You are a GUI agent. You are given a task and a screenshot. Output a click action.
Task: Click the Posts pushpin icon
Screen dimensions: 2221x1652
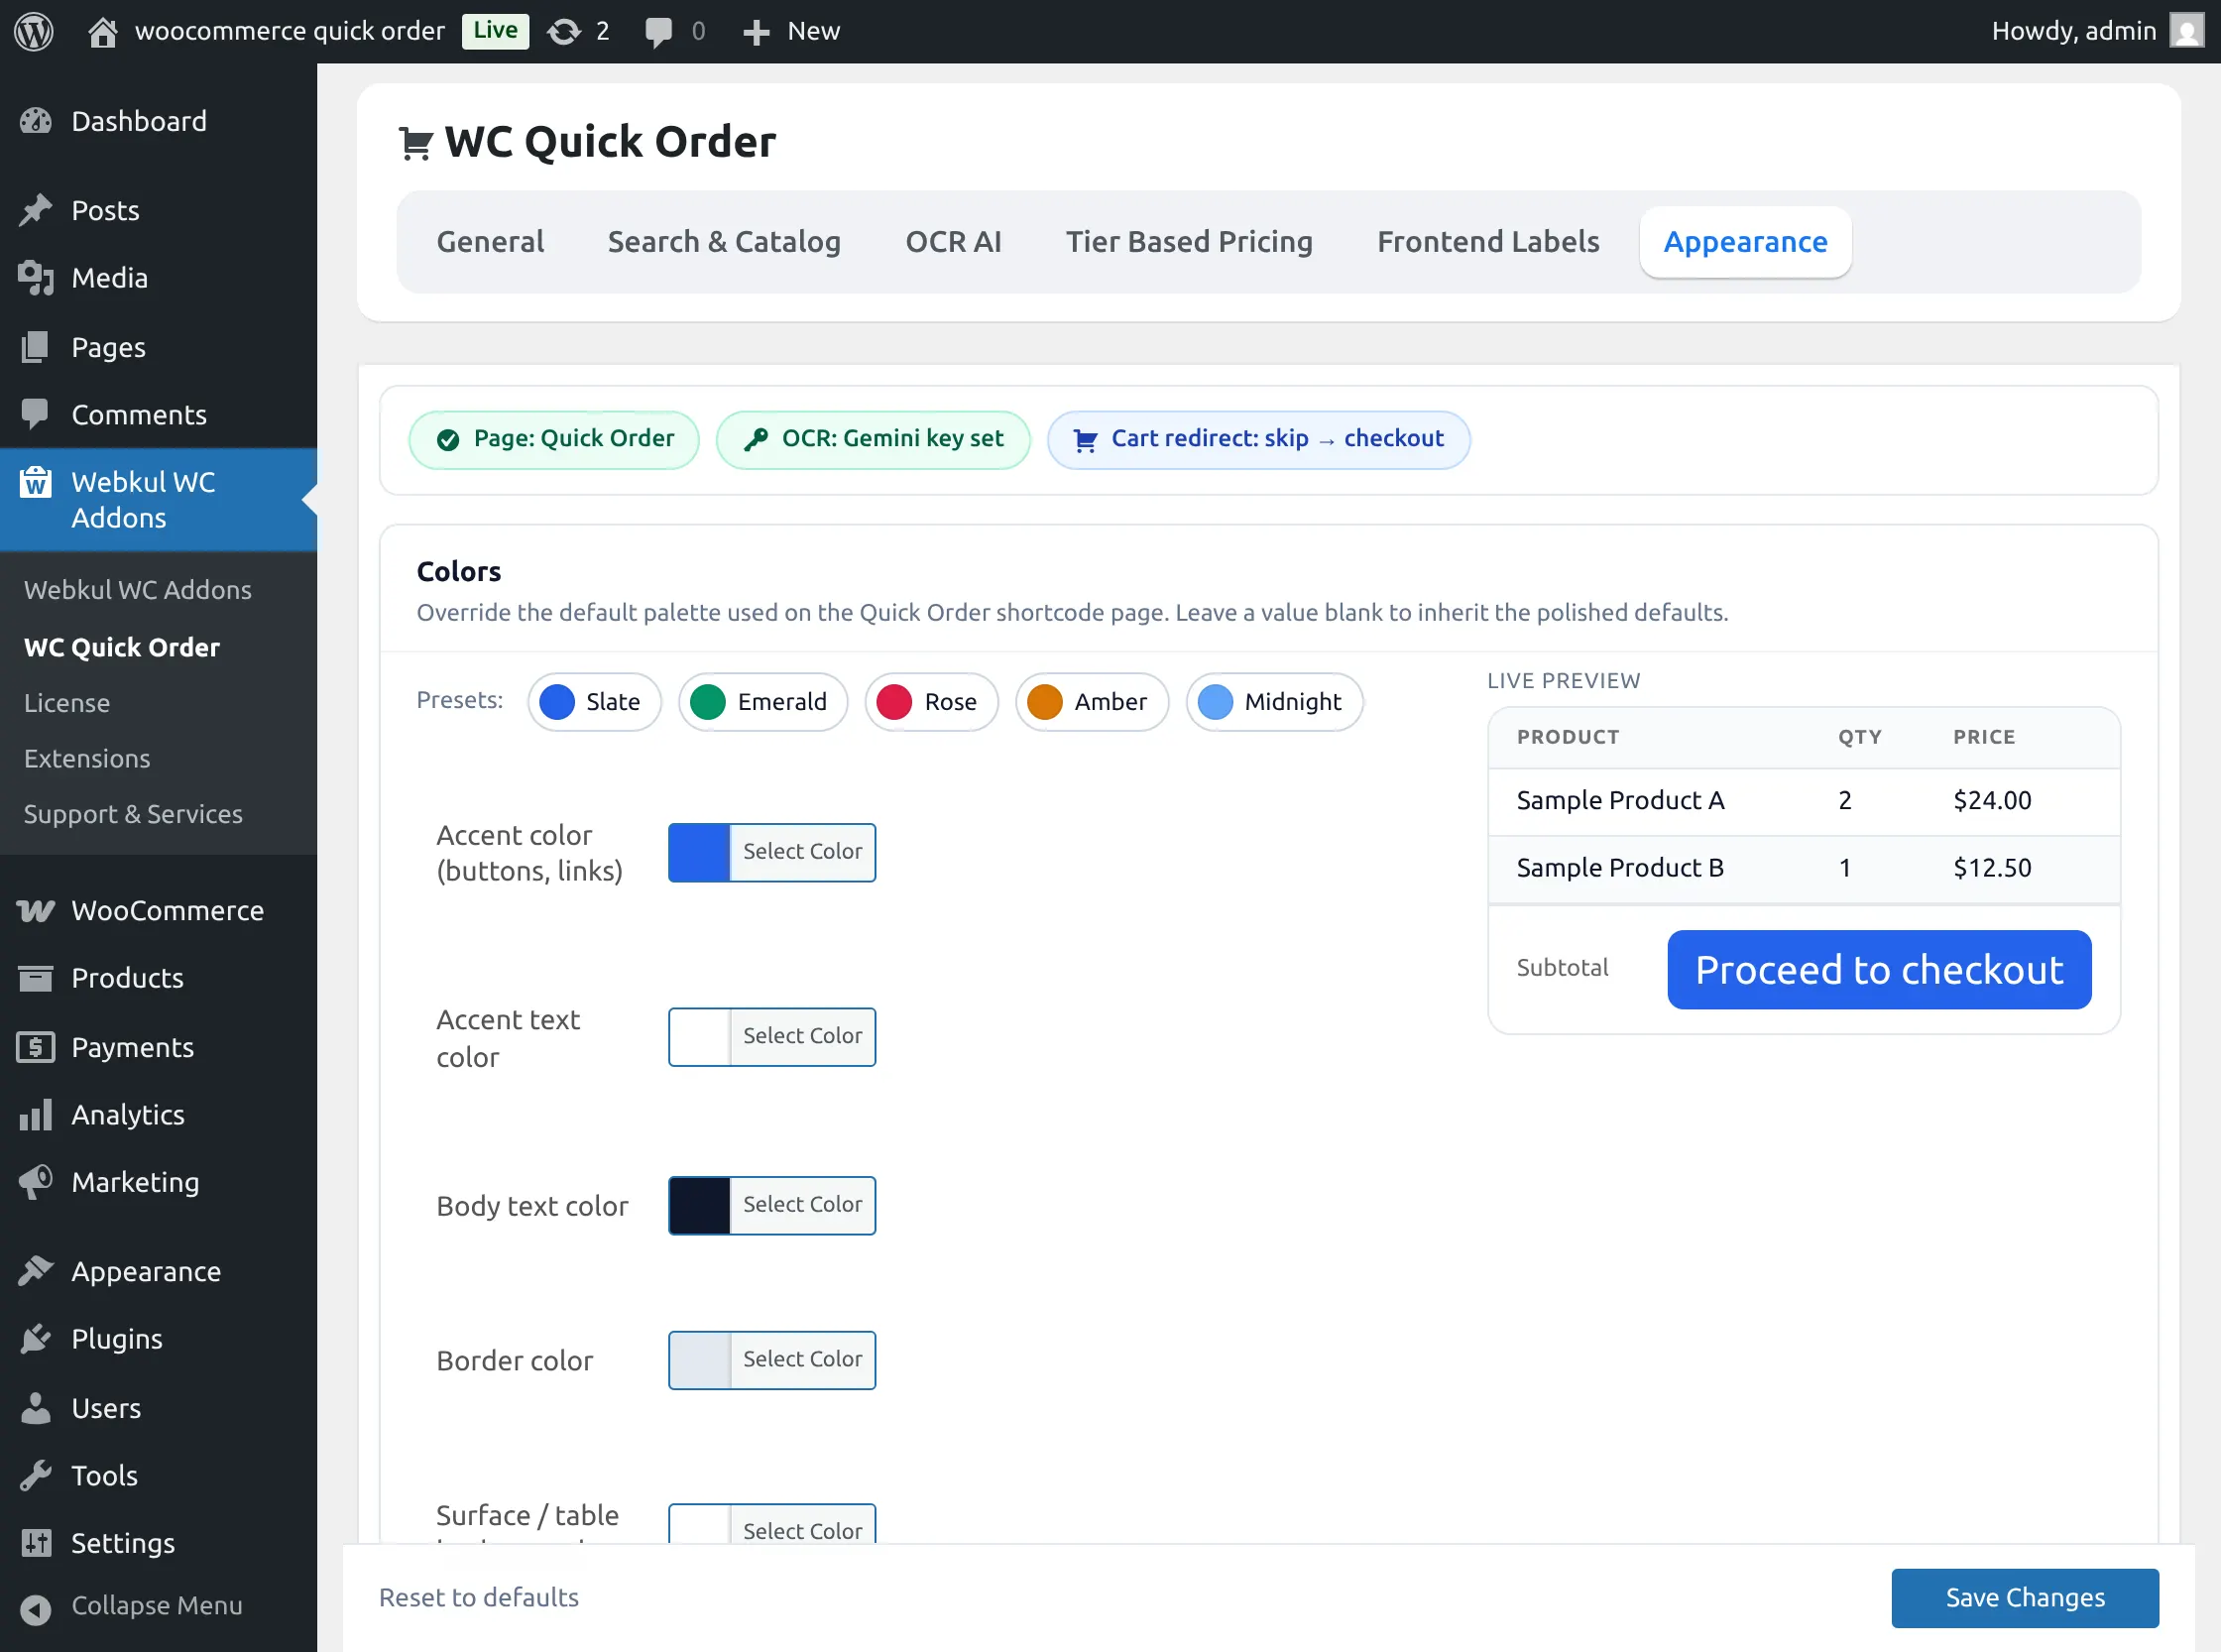point(36,210)
